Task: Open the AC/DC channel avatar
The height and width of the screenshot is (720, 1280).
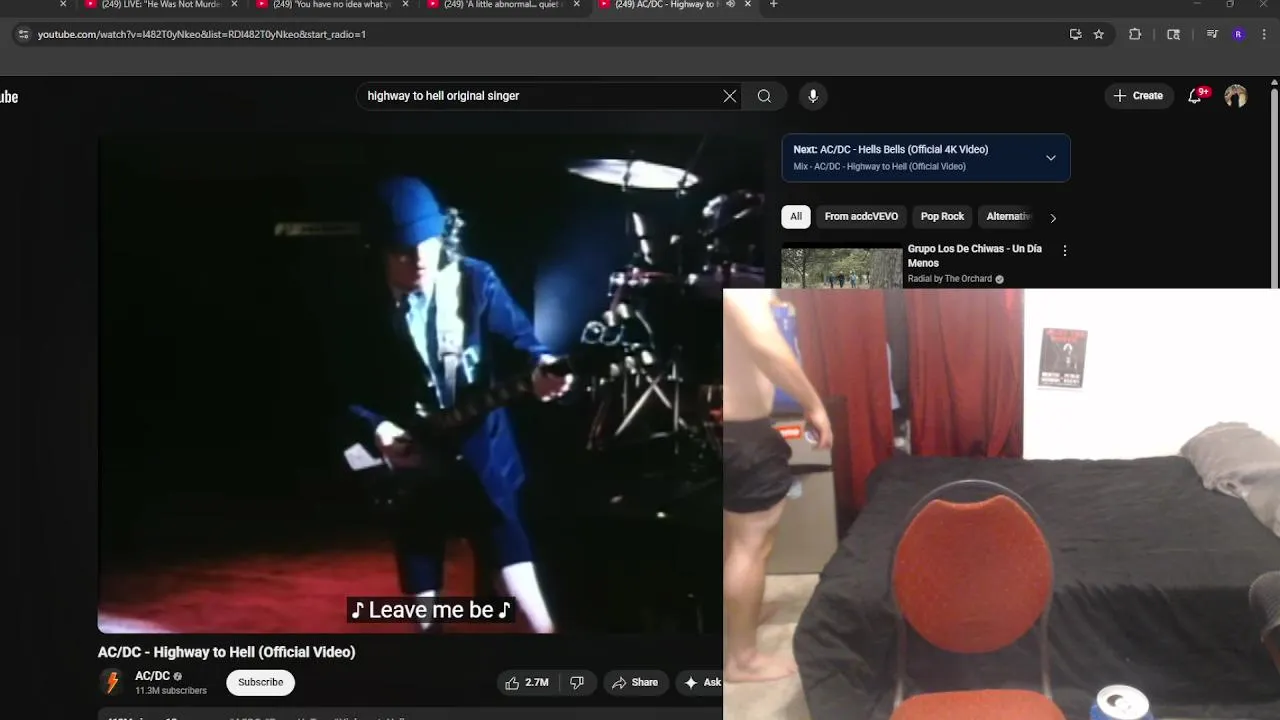Action: click(112, 683)
